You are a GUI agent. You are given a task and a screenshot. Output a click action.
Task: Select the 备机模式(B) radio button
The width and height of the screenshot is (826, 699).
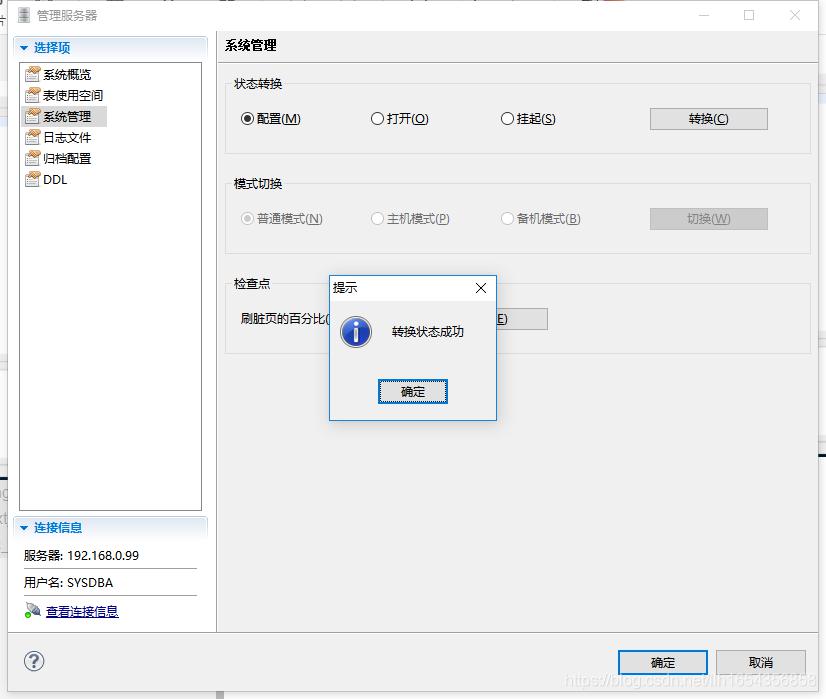pos(507,219)
